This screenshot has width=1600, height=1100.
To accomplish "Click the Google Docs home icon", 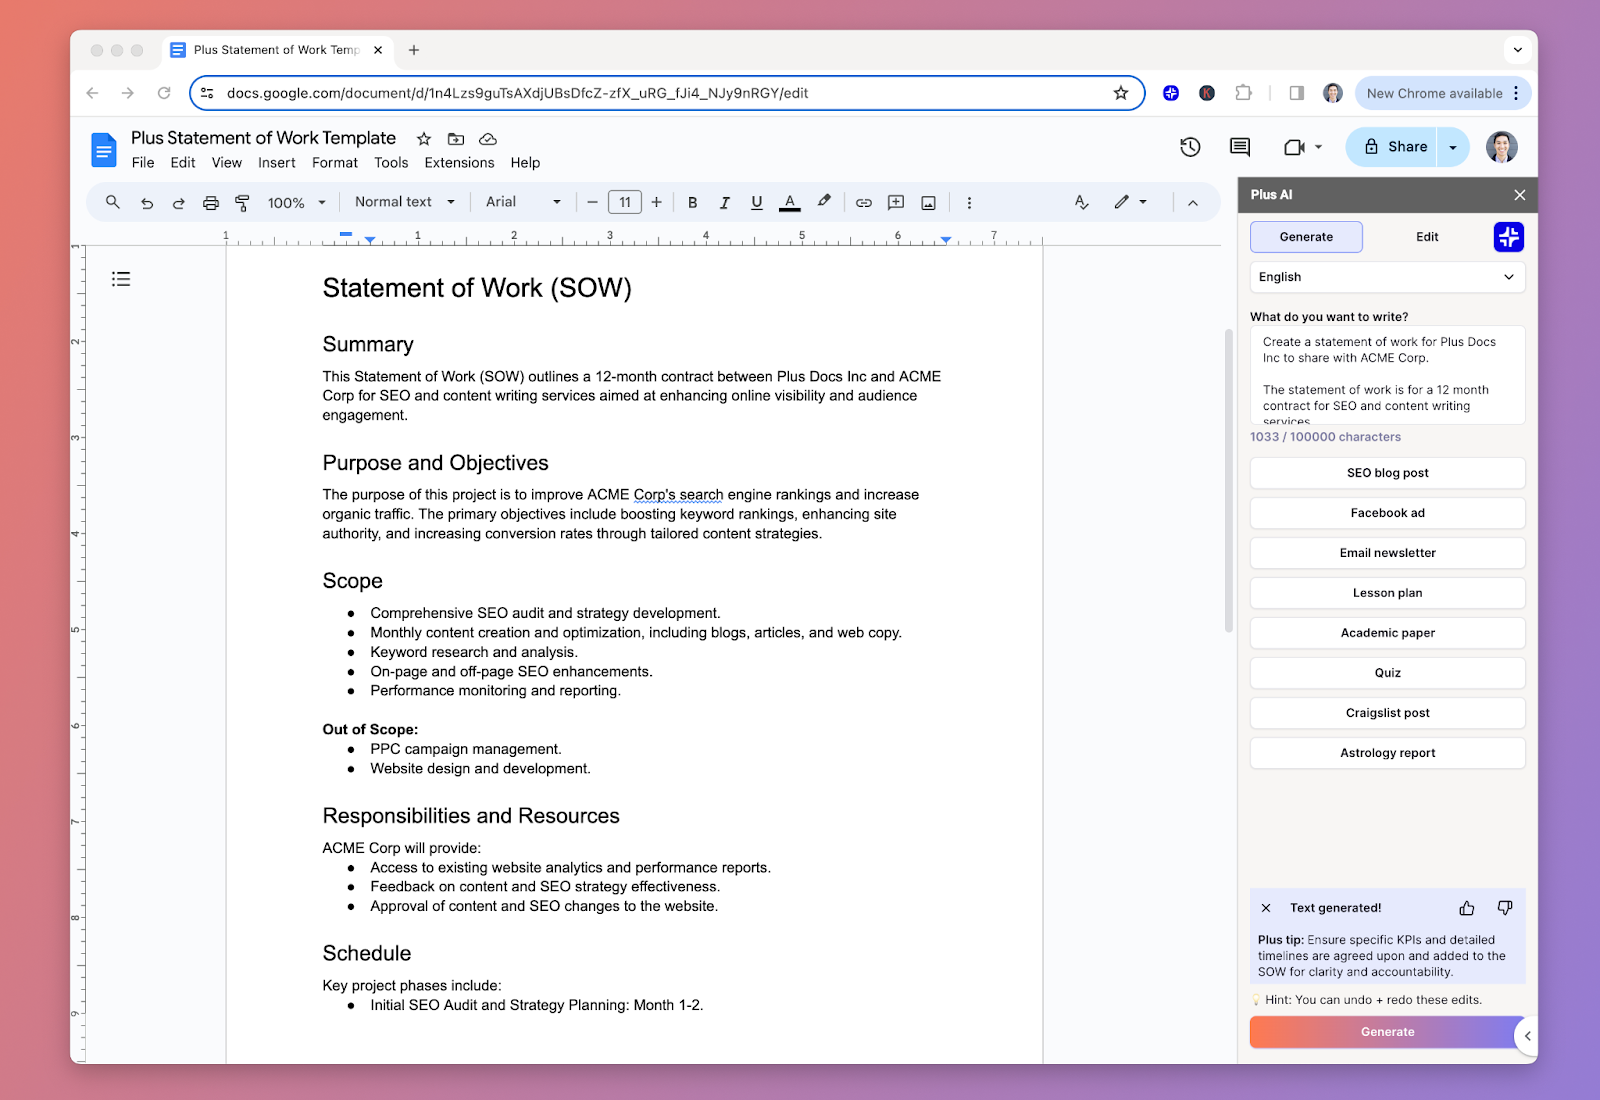I will point(104,150).
